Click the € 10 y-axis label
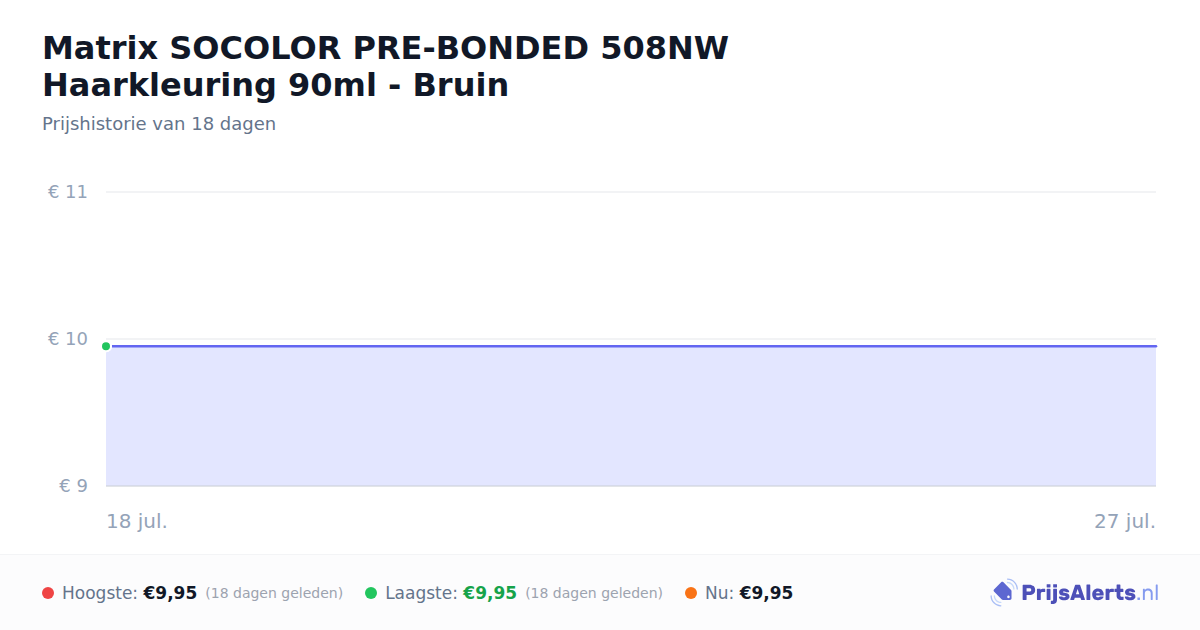Image resolution: width=1200 pixels, height=630 pixels. click(68, 339)
